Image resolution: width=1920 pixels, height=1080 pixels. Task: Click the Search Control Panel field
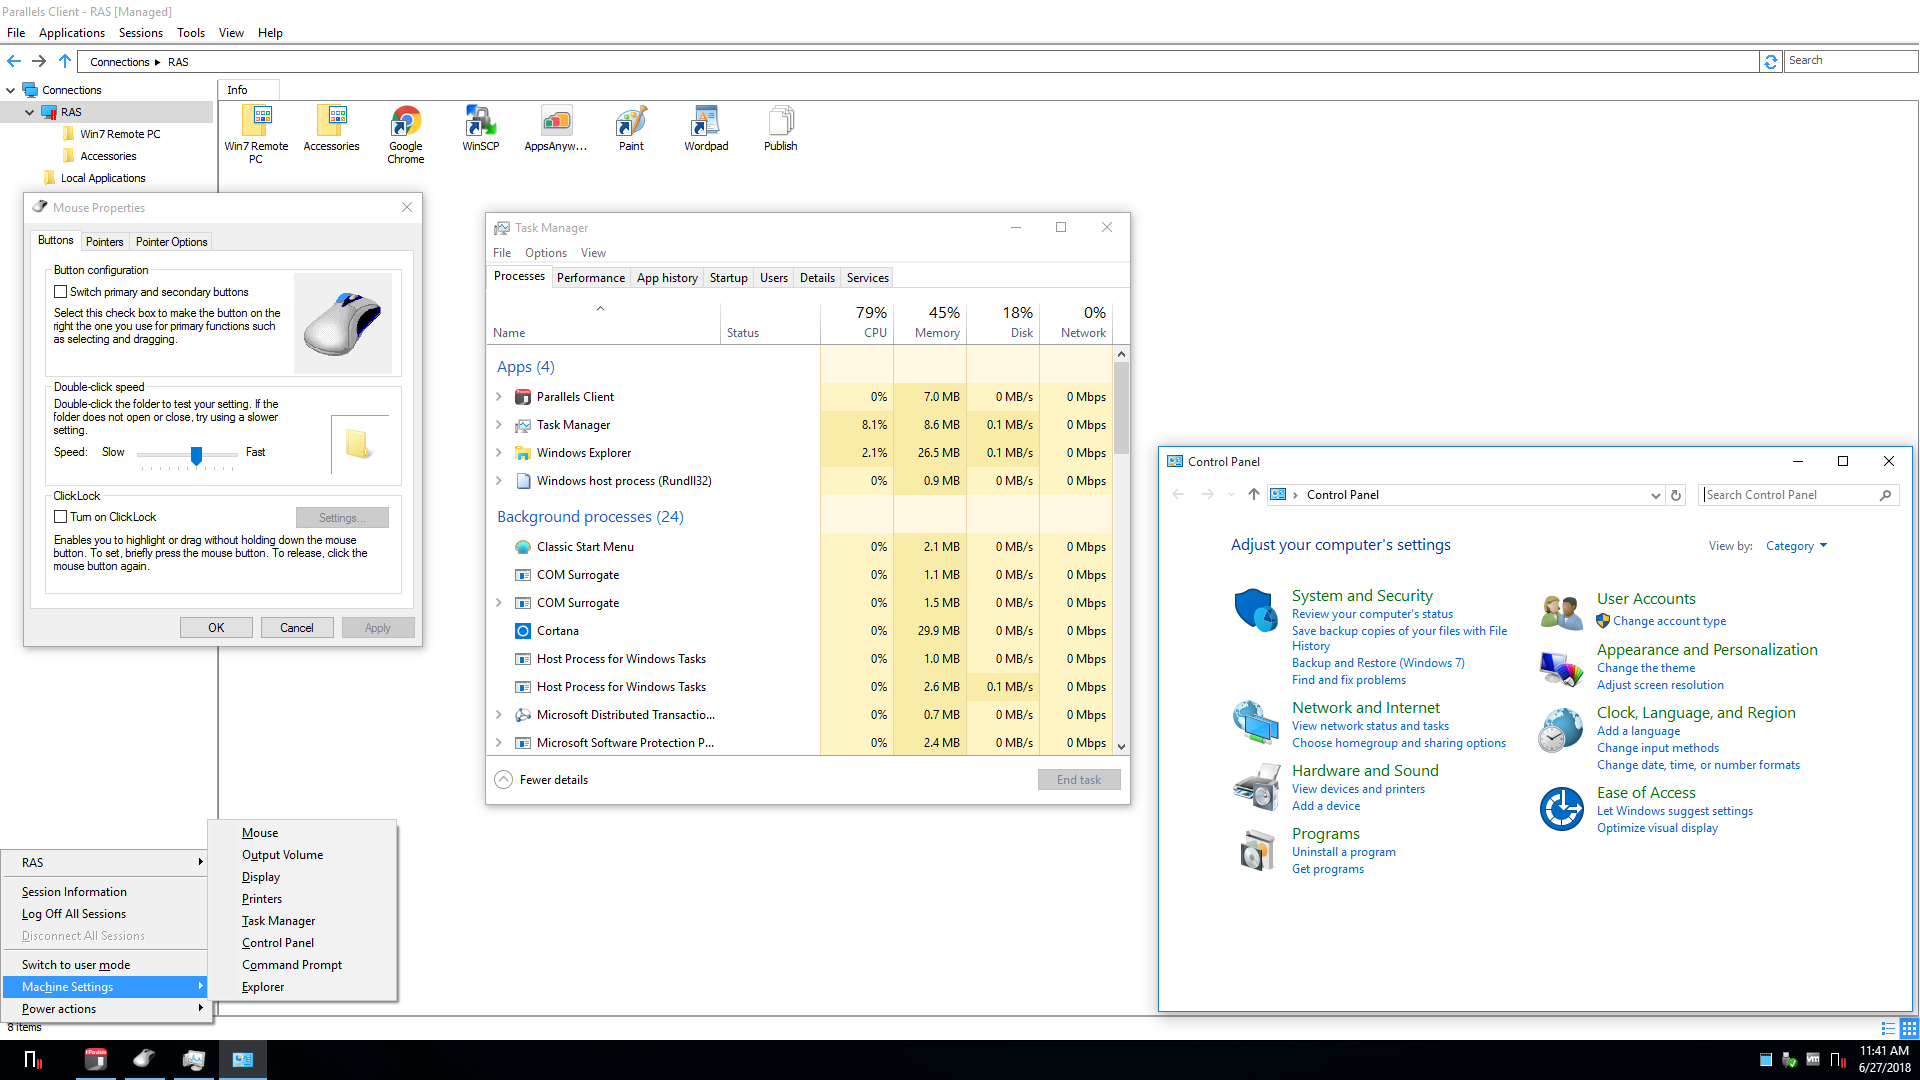point(1790,495)
